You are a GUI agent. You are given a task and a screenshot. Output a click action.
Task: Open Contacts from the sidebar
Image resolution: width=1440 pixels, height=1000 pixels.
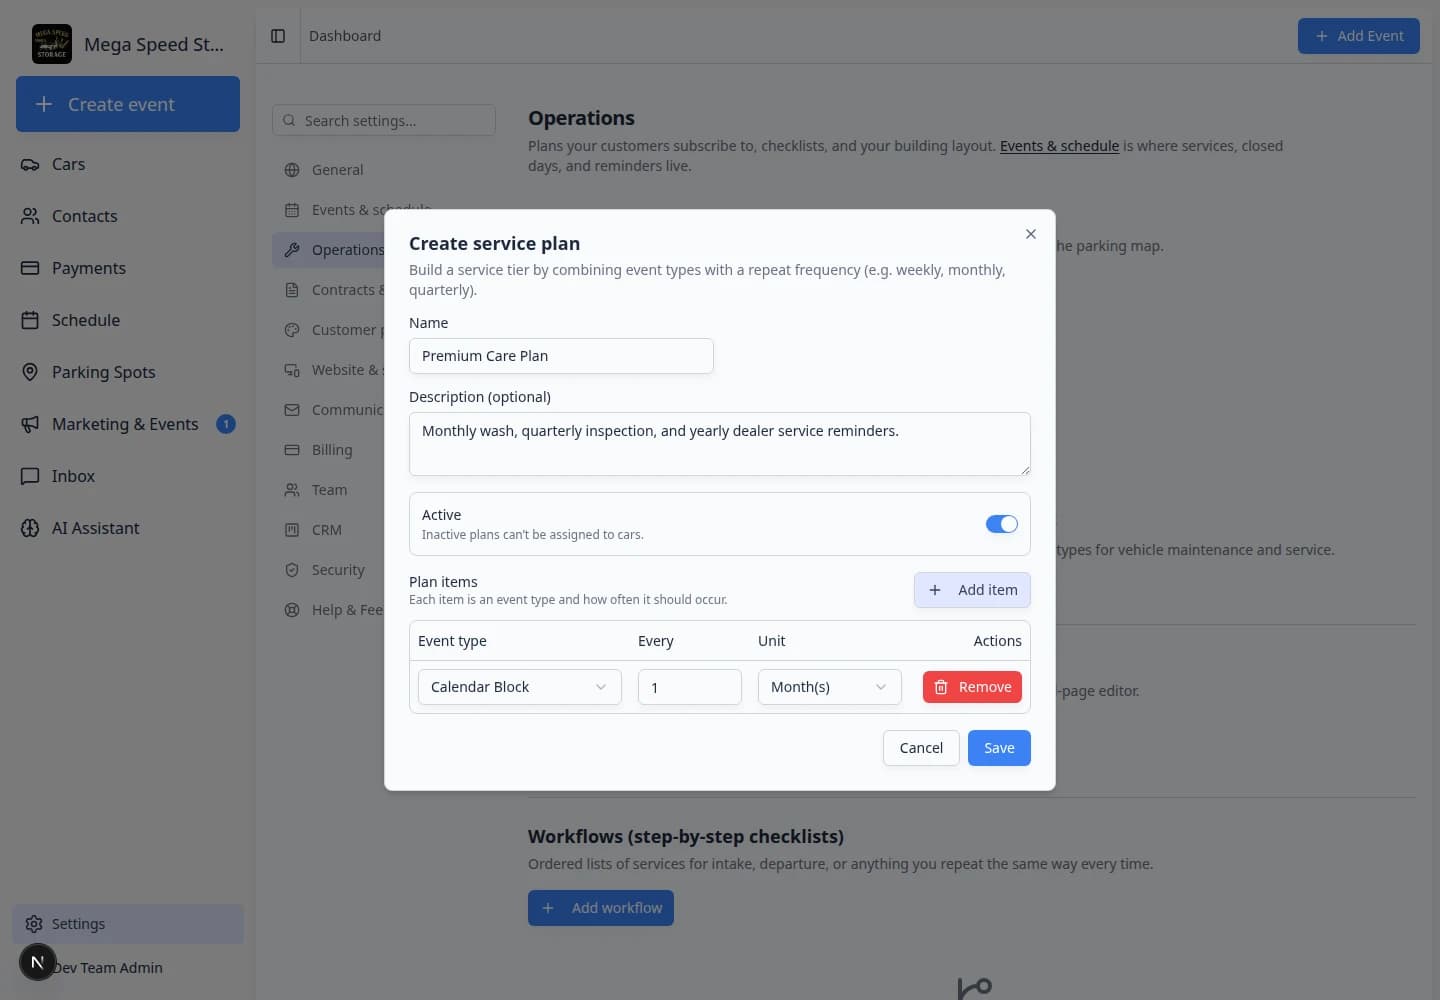coord(128,216)
